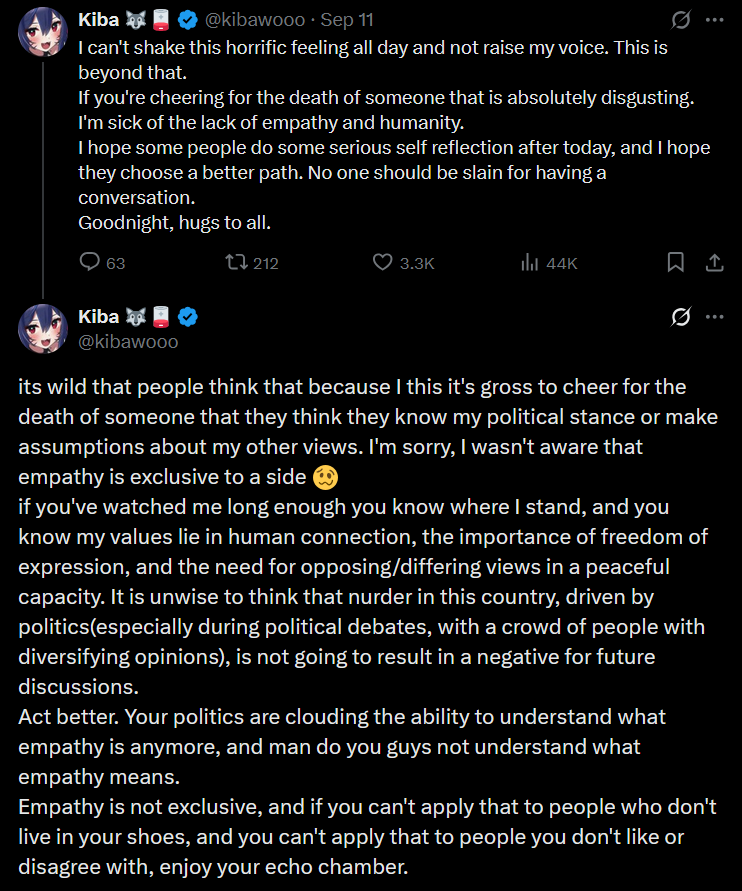The image size is (742, 891).
Task: Reply to the Sep 11 post
Action: coord(90,262)
